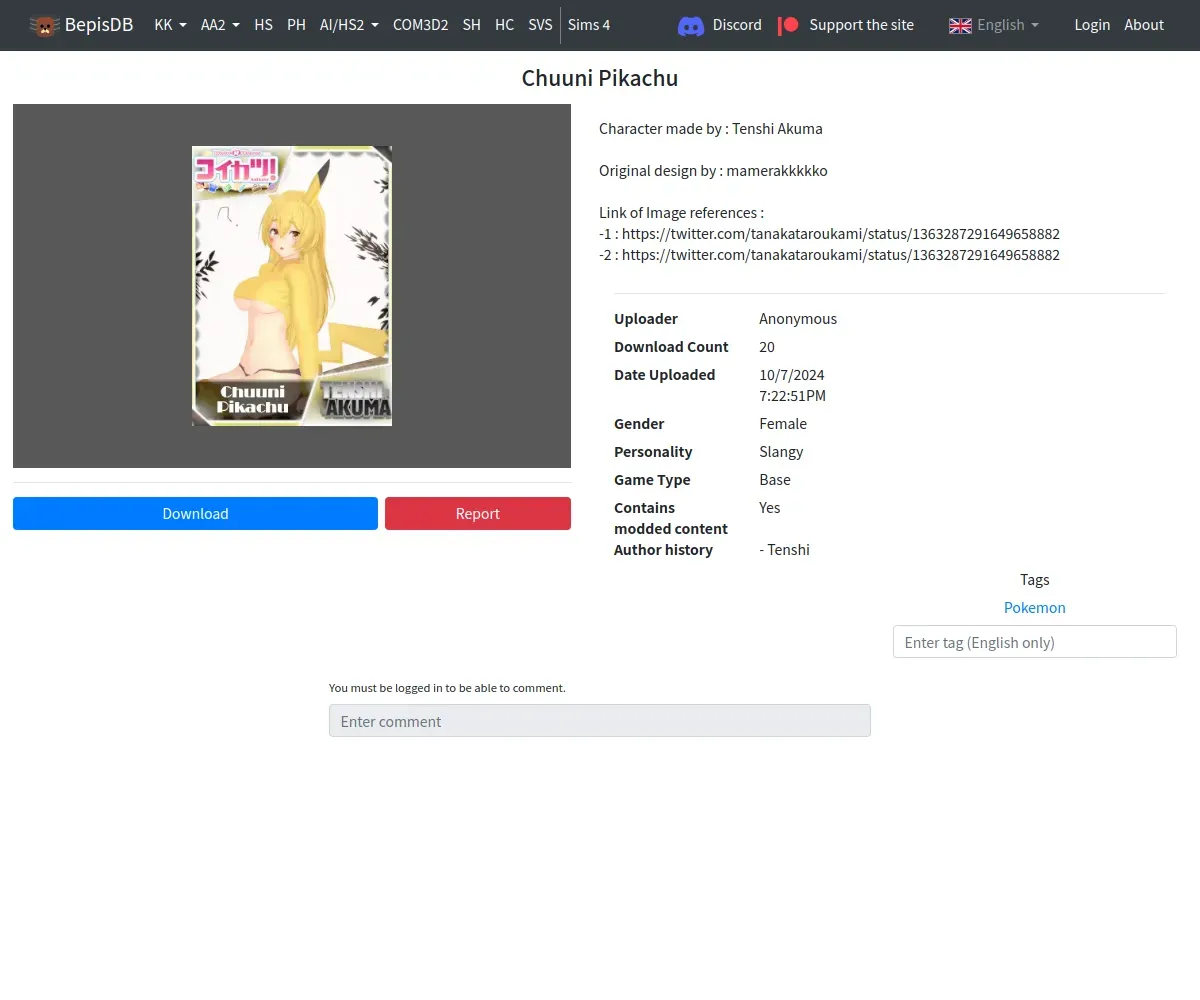This screenshot has width=1200, height=1000.
Task: Click the upload date 10/7/2024
Action: [x=792, y=375]
